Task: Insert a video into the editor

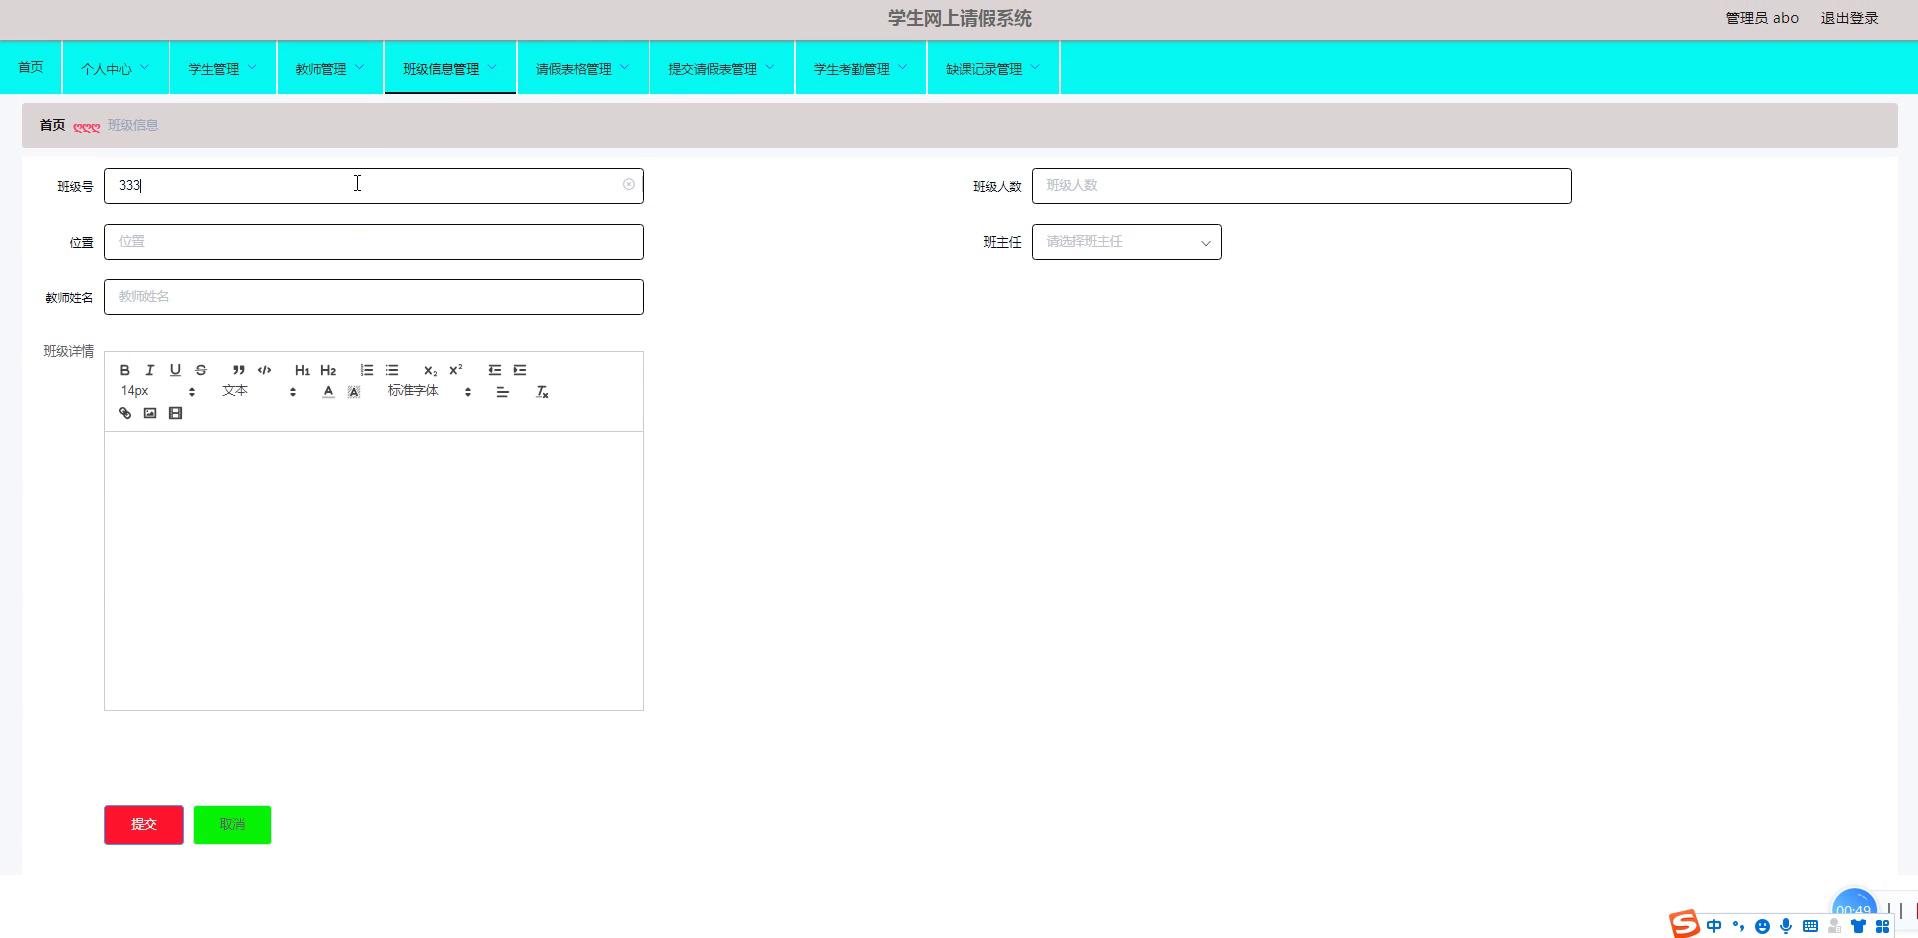Action: coord(176,413)
